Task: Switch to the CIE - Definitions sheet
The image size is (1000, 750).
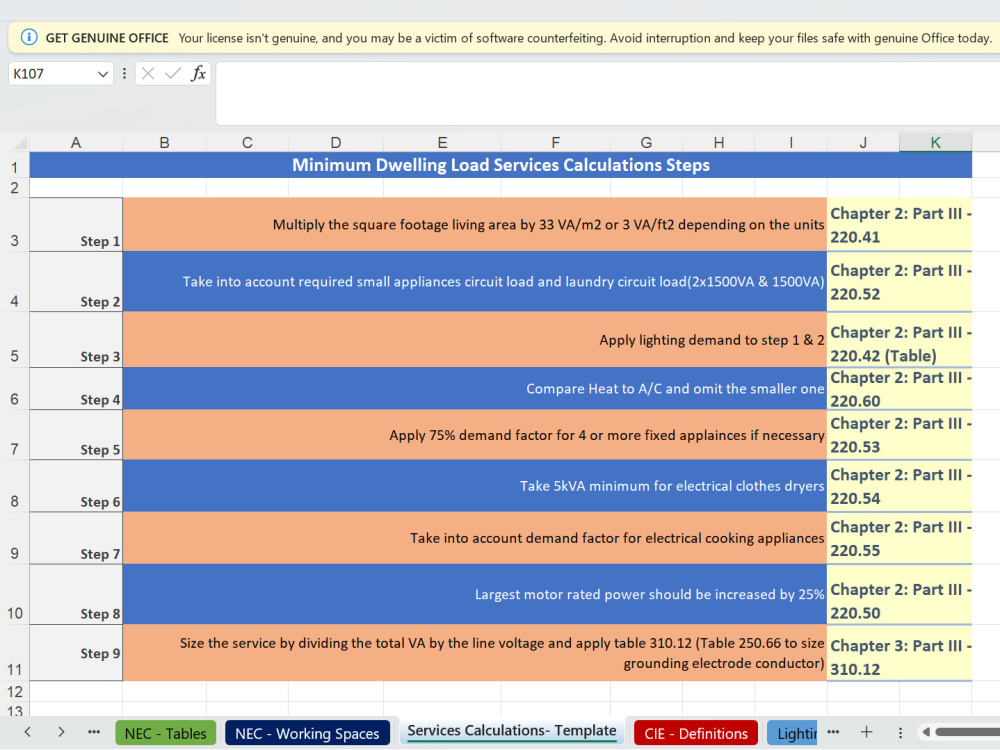Action: 696,733
